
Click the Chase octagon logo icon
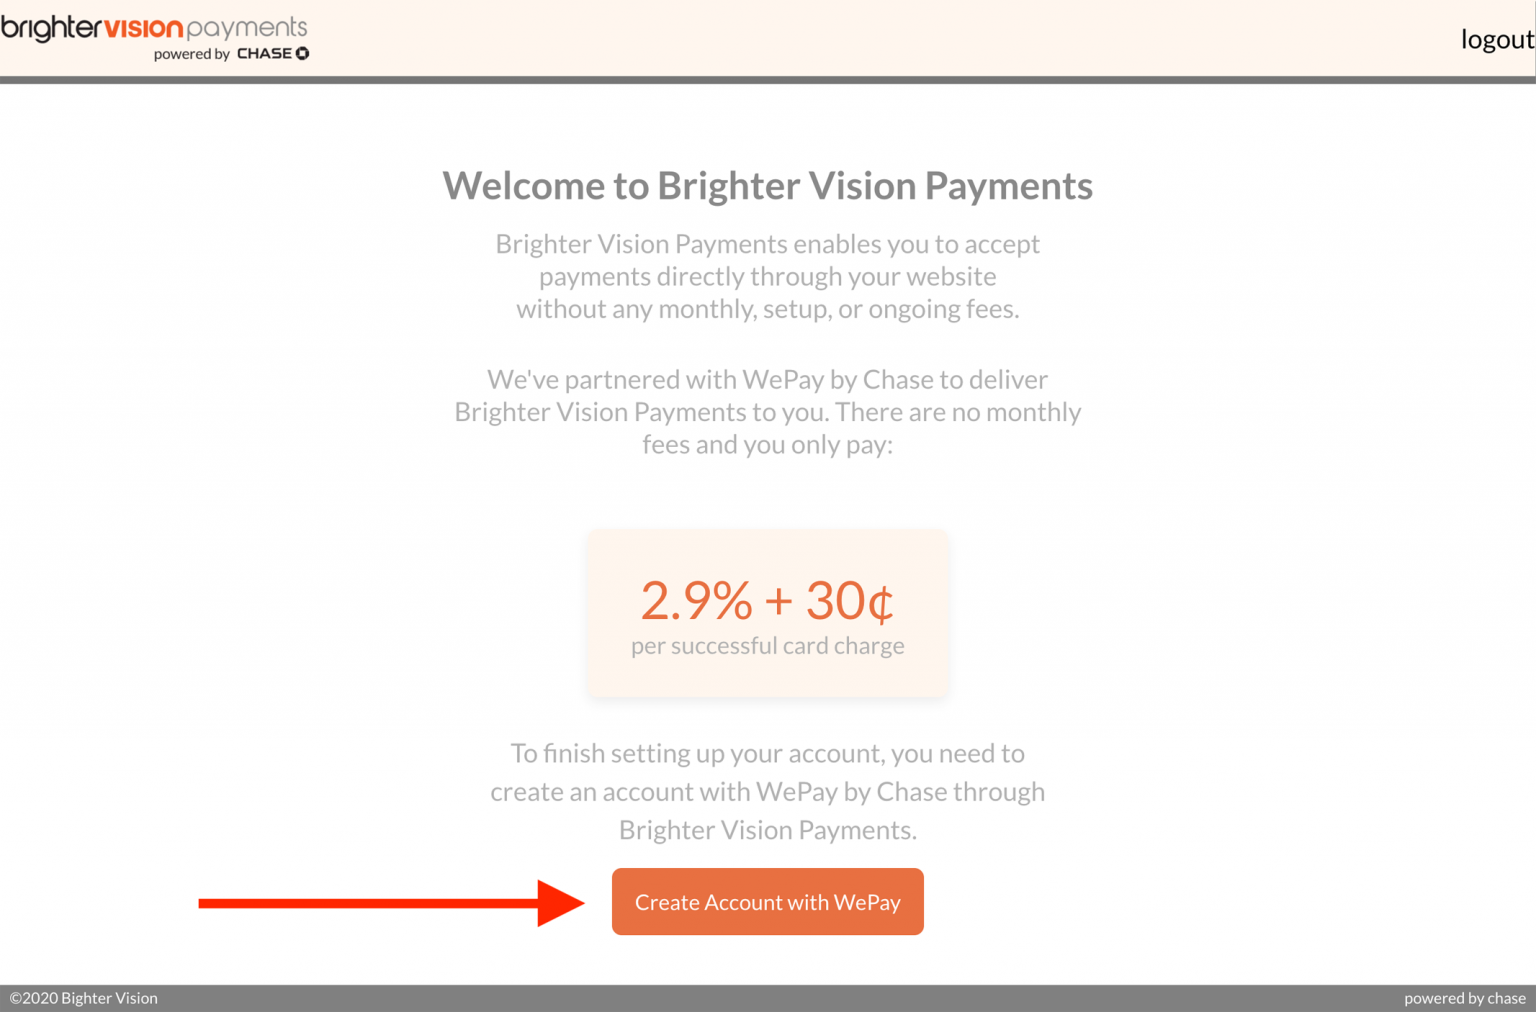click(x=302, y=54)
